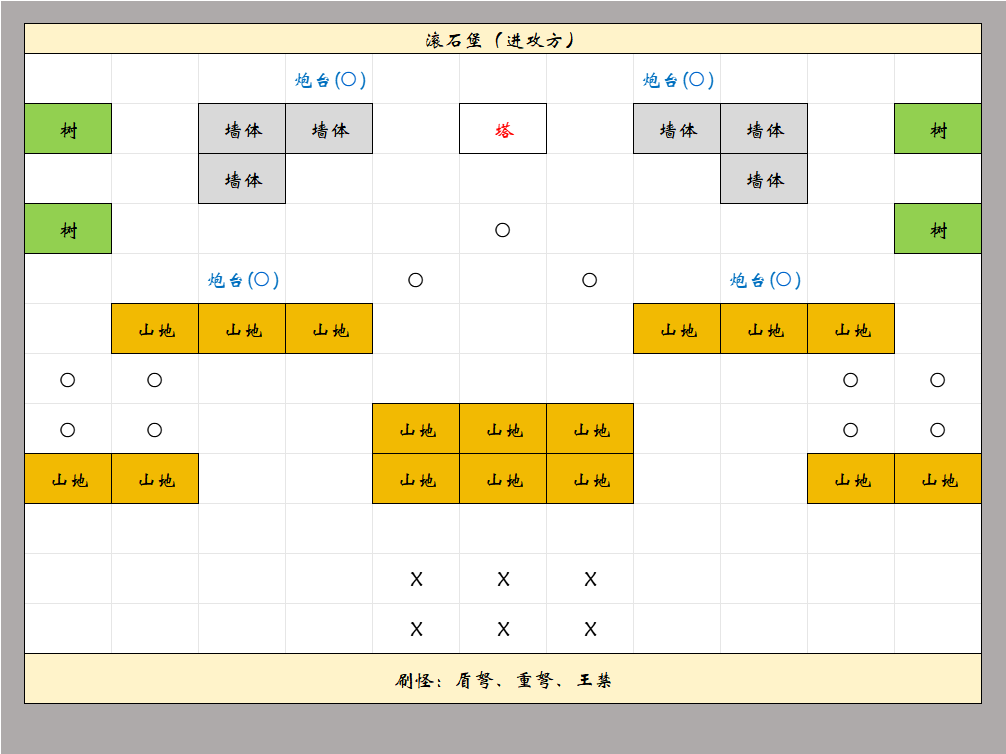The image size is (1006, 754).
Task: Select the left X in the lower X row
Action: click(416, 629)
